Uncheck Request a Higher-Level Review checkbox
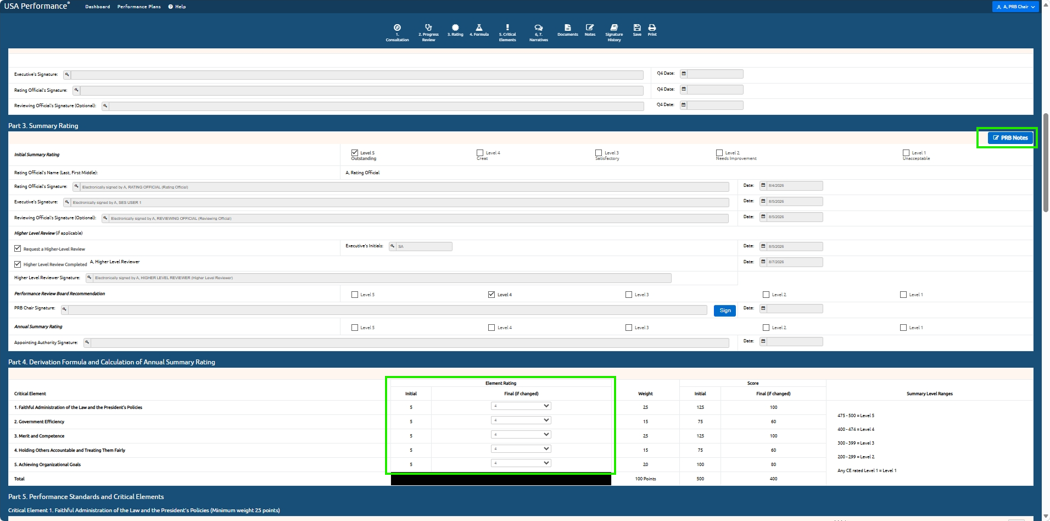This screenshot has height=521, width=1050. click(18, 248)
